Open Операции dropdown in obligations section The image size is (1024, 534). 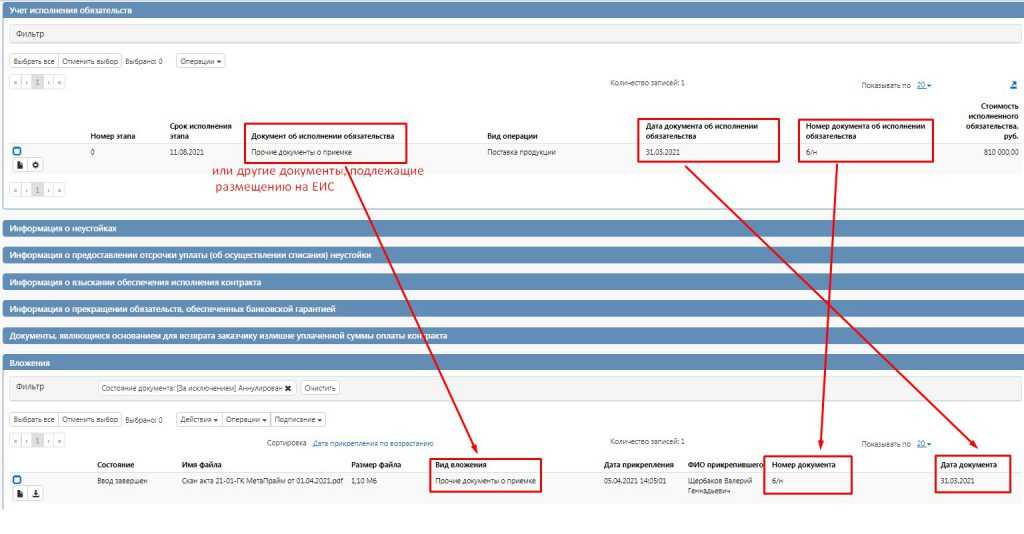coord(200,61)
